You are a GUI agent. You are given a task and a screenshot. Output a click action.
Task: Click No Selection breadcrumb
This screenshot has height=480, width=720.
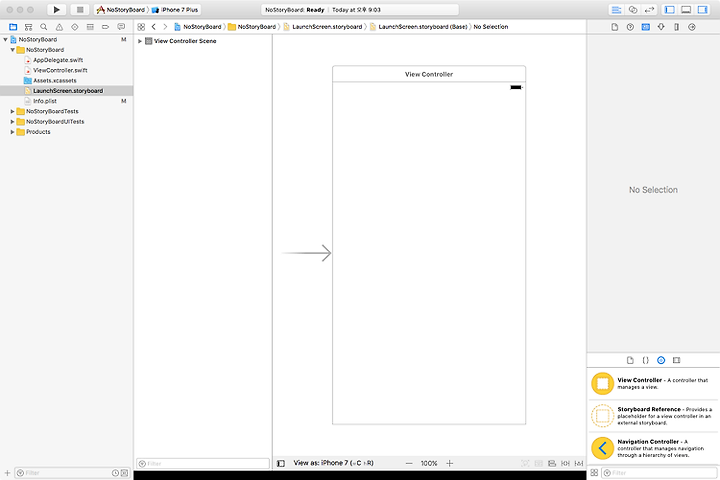point(491,27)
